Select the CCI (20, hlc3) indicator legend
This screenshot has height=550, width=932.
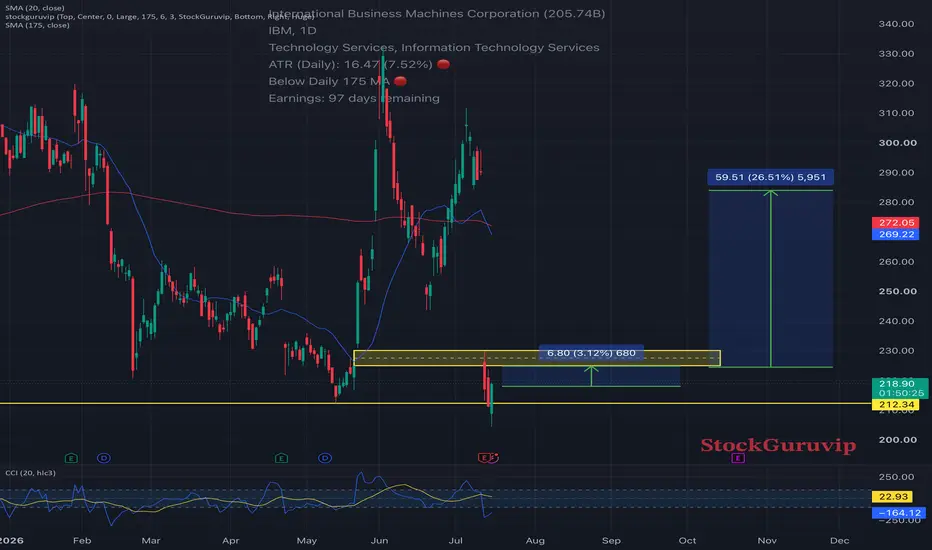pos(30,473)
